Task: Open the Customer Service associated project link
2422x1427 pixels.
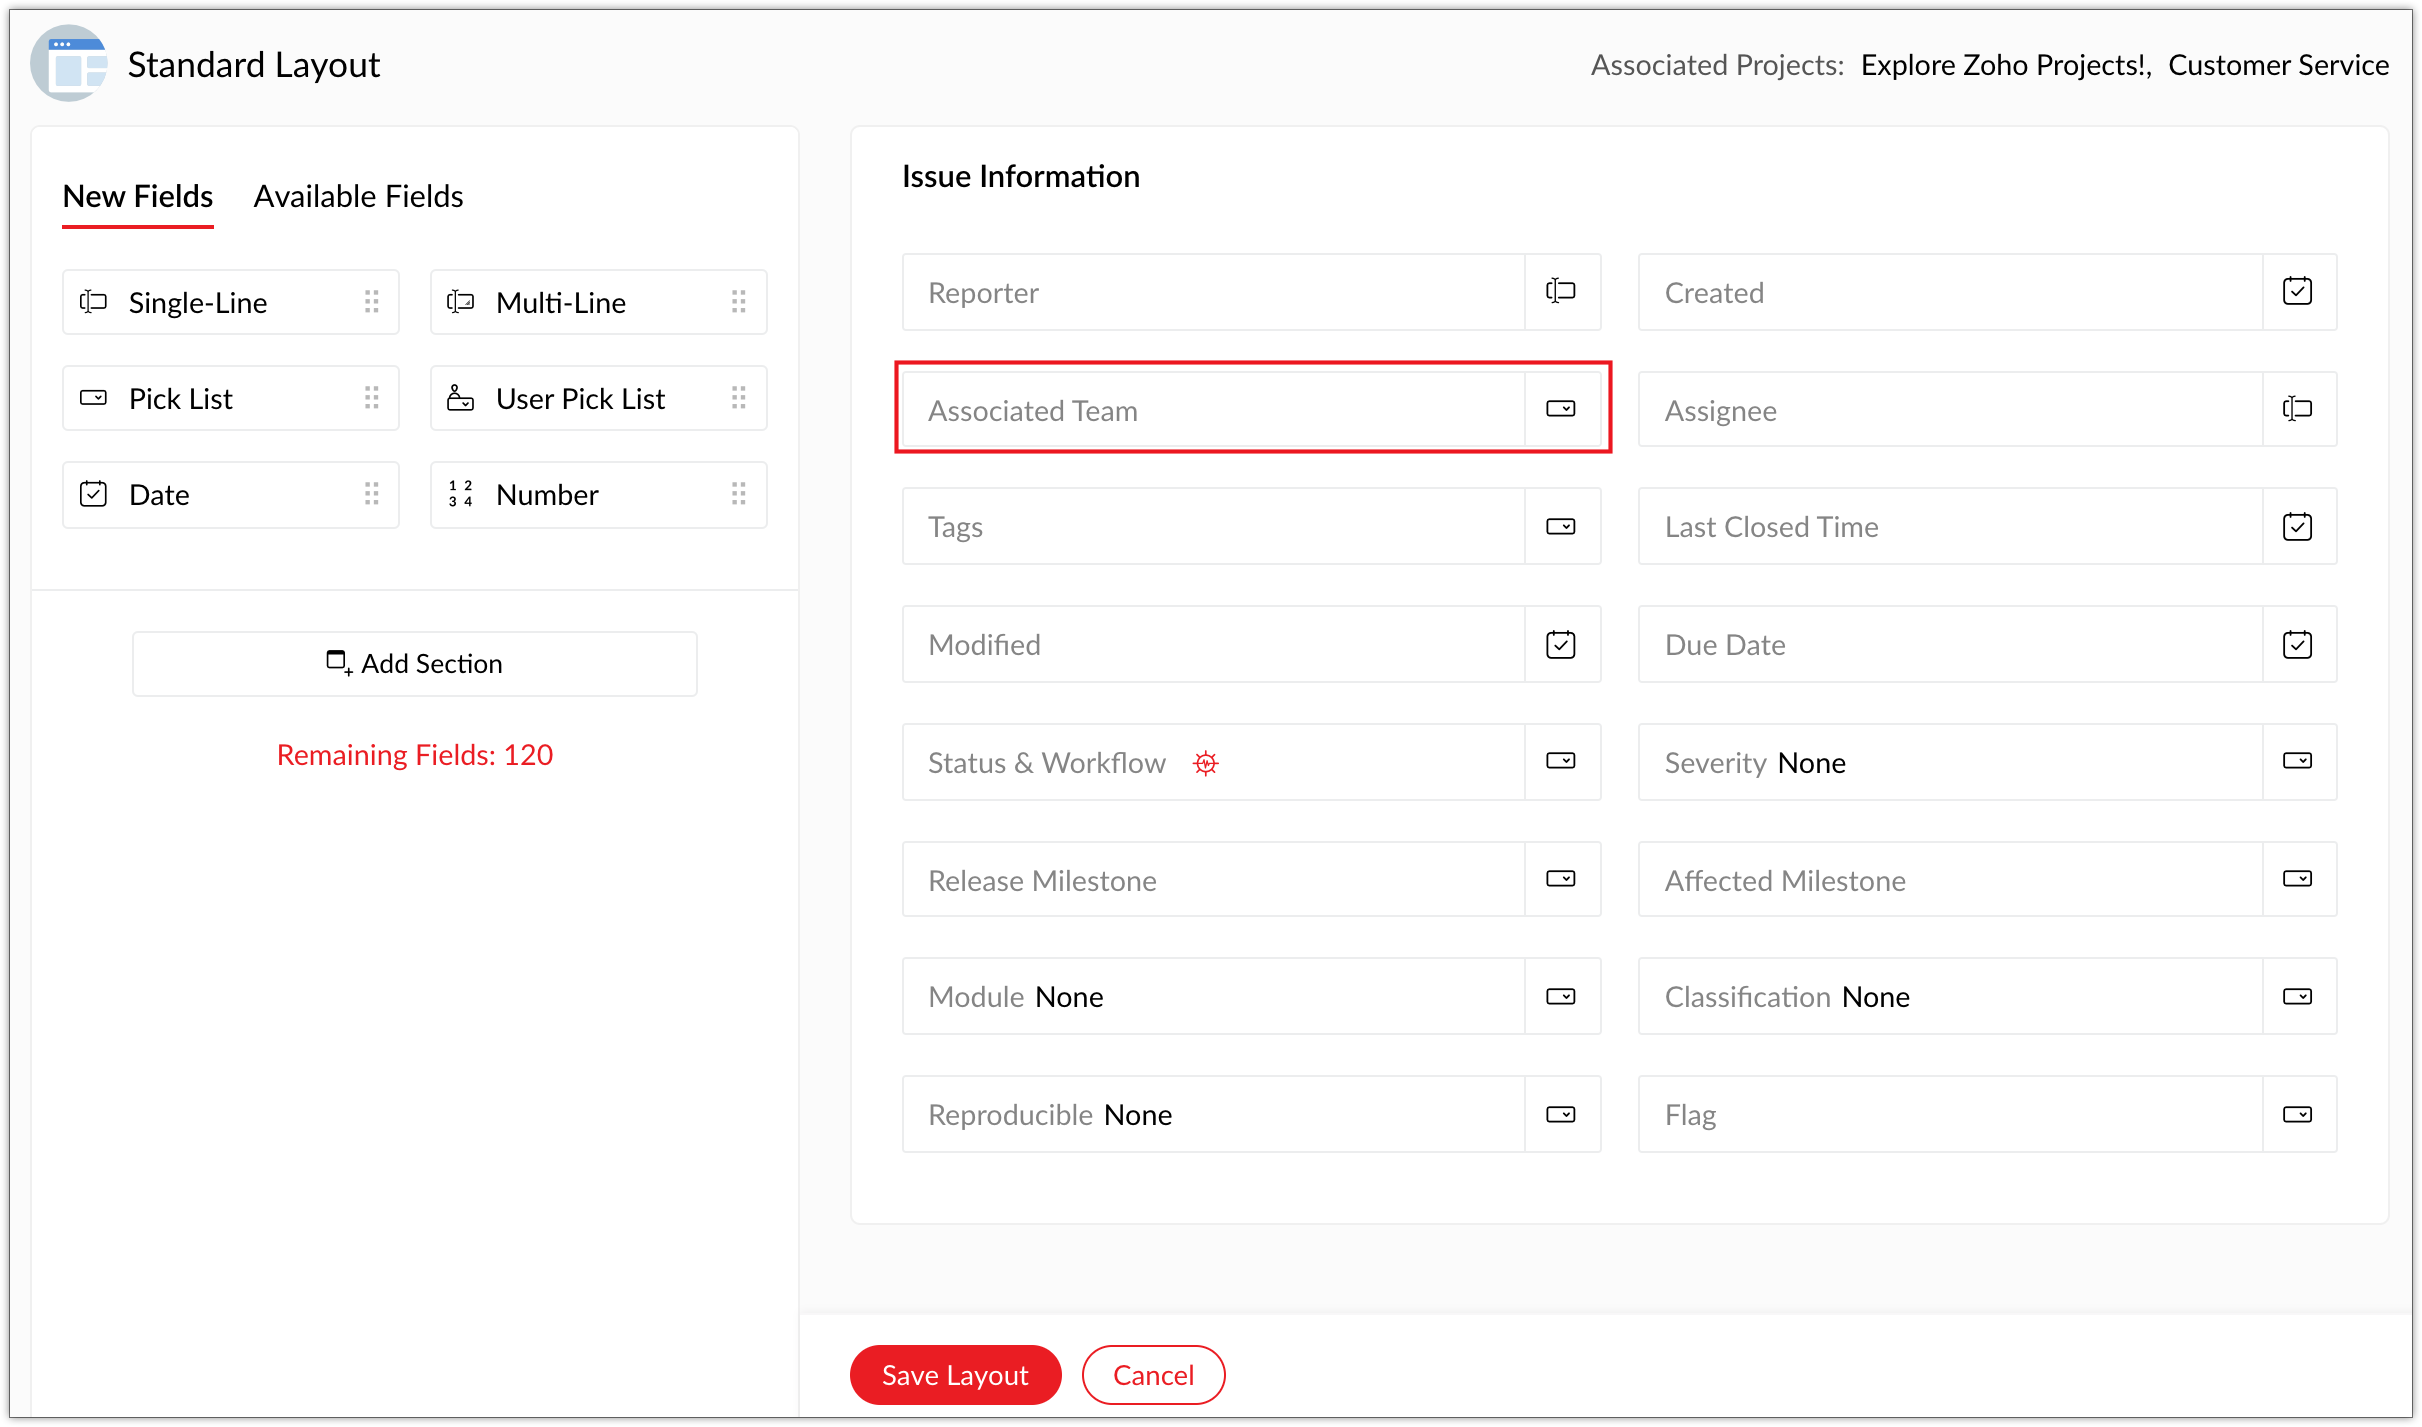Action: [2278, 65]
